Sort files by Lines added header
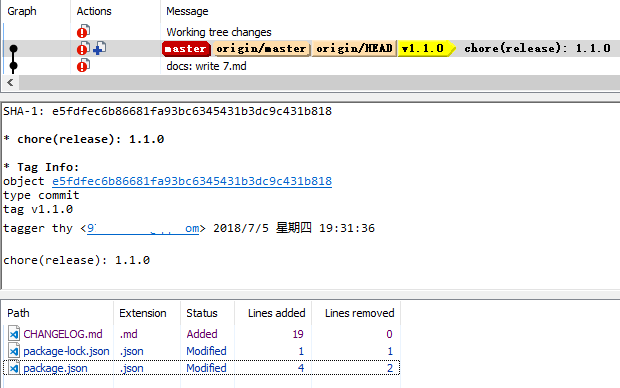This screenshot has width=620, height=388. pyautogui.click(x=276, y=313)
